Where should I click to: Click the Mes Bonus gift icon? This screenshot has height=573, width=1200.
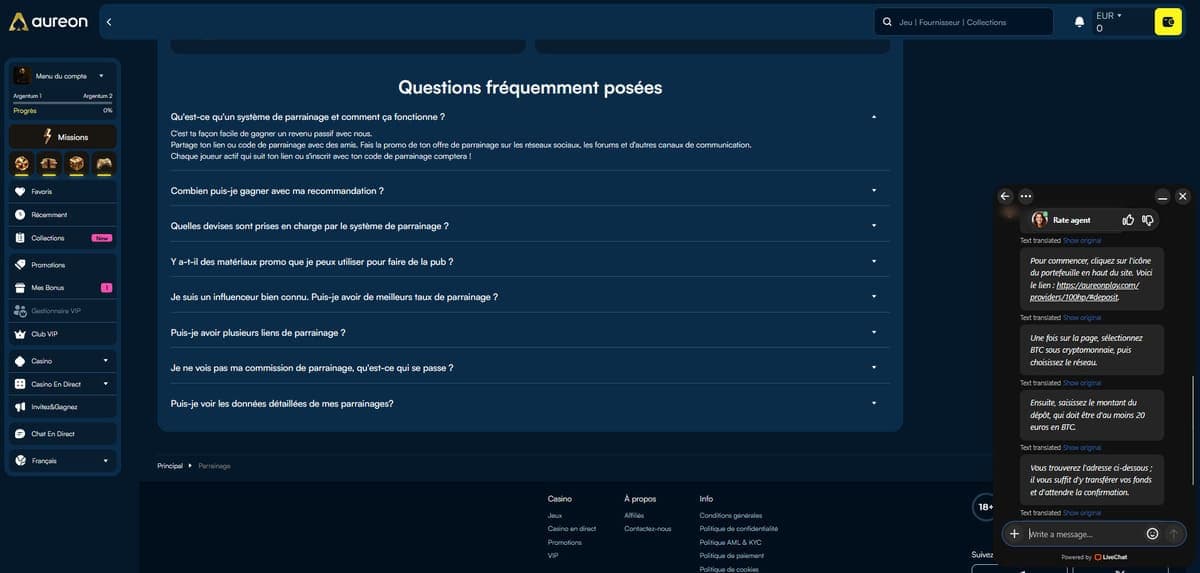(x=20, y=288)
